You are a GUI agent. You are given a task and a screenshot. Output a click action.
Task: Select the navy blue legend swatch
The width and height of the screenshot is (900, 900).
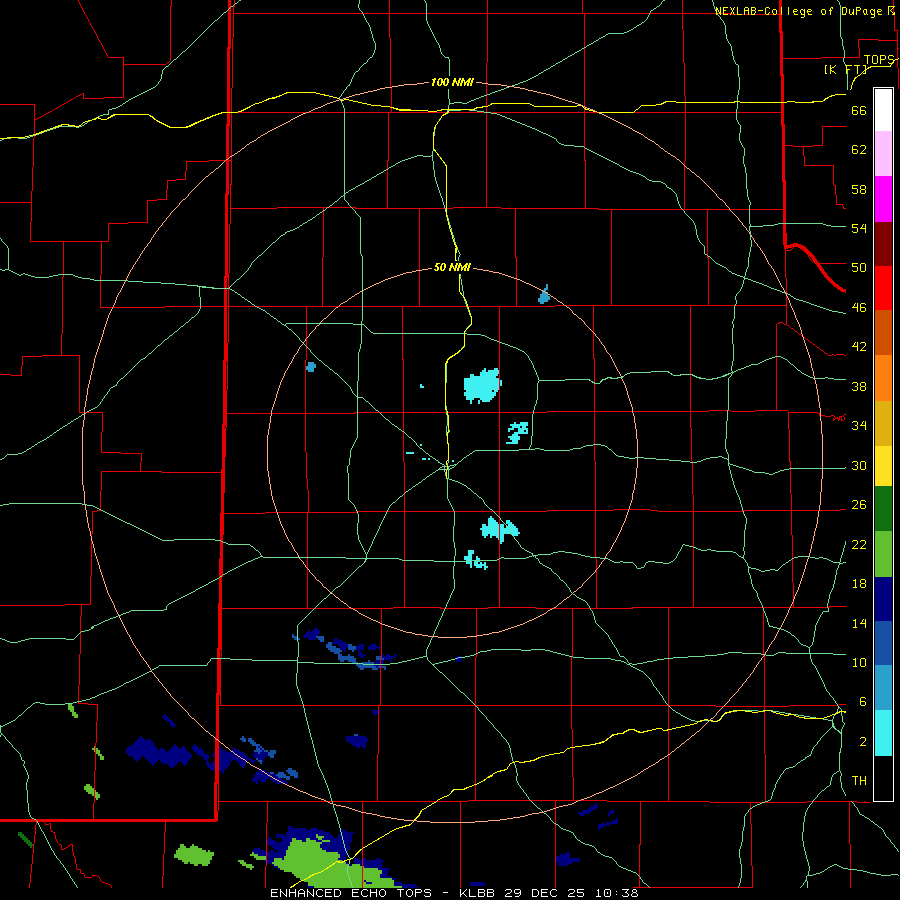coord(883,599)
